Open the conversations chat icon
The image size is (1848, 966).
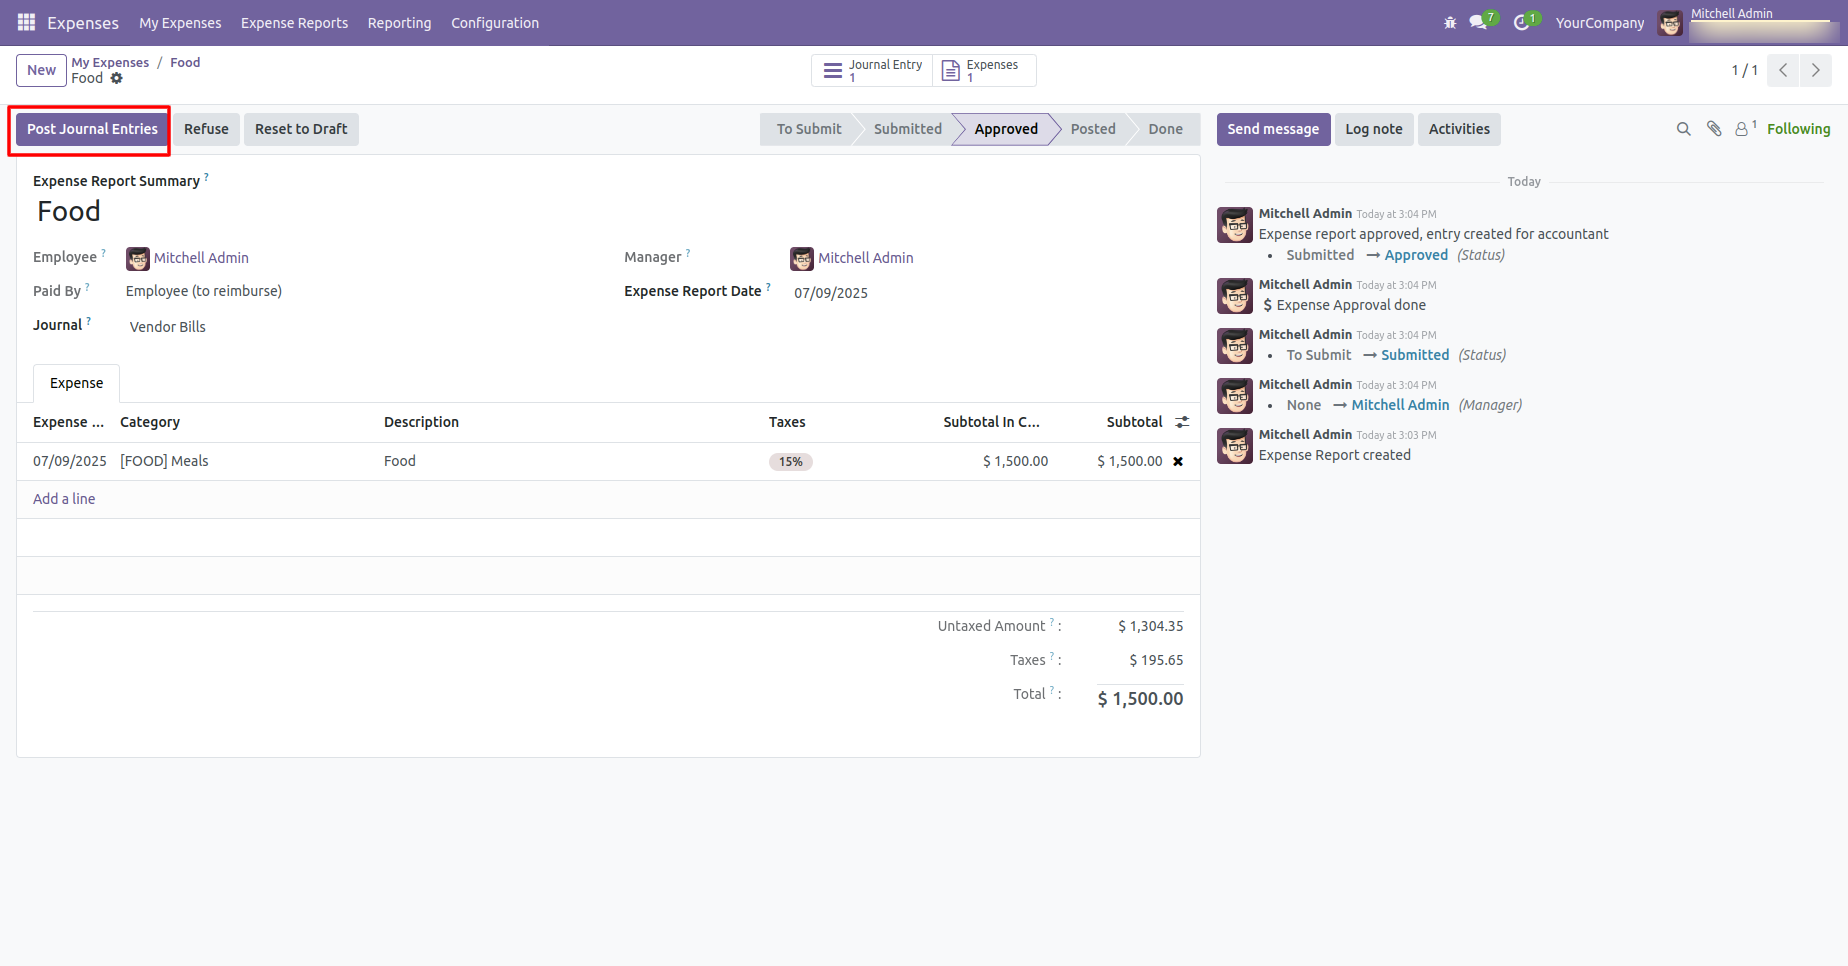pyautogui.click(x=1478, y=22)
